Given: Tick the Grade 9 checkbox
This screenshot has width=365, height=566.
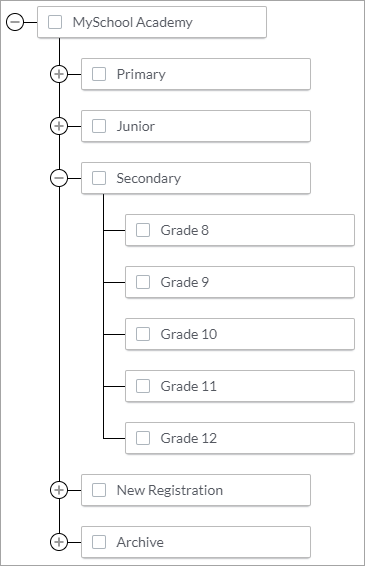Looking at the screenshot, I should coord(143,282).
